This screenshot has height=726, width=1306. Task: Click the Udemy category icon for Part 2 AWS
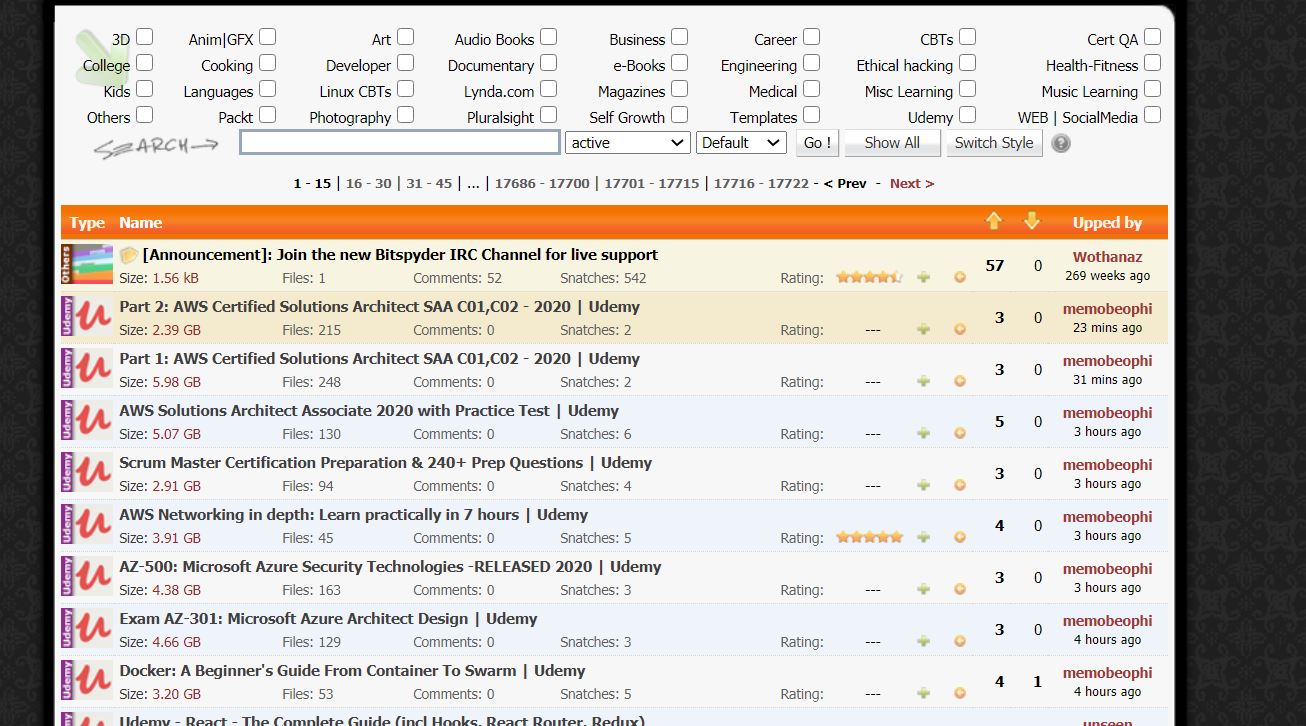[x=87, y=317]
